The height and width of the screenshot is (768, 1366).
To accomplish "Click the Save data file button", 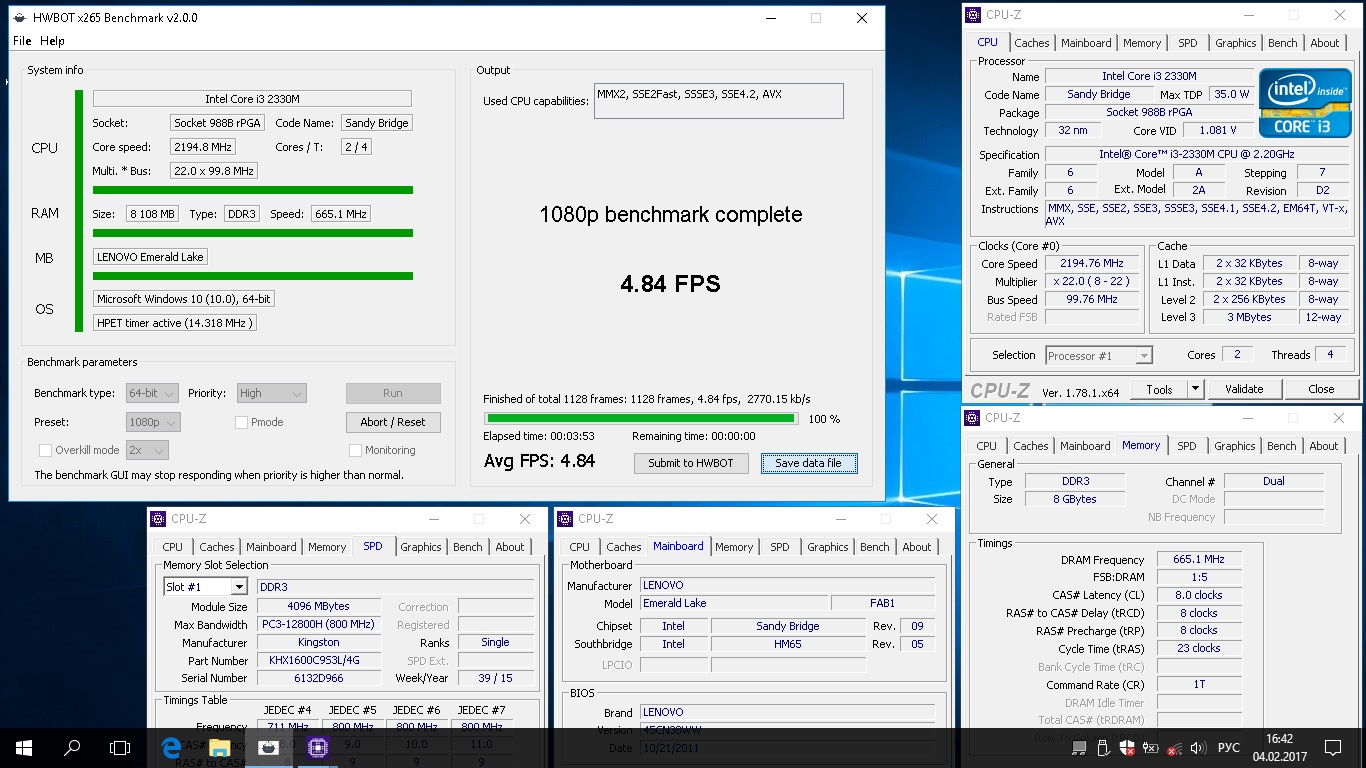I will coord(808,463).
